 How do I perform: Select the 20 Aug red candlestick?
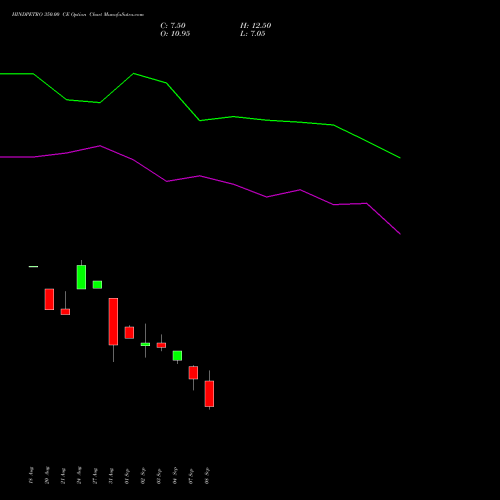[49, 299]
